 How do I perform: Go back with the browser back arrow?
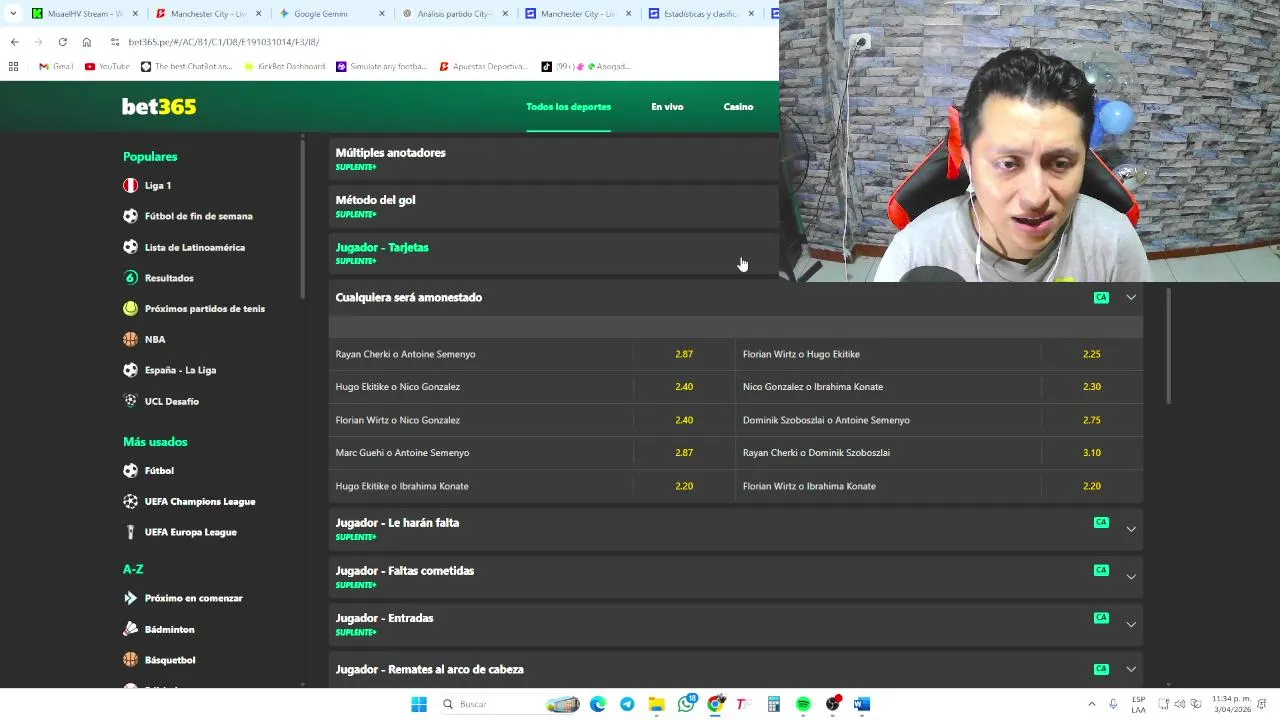(14, 42)
